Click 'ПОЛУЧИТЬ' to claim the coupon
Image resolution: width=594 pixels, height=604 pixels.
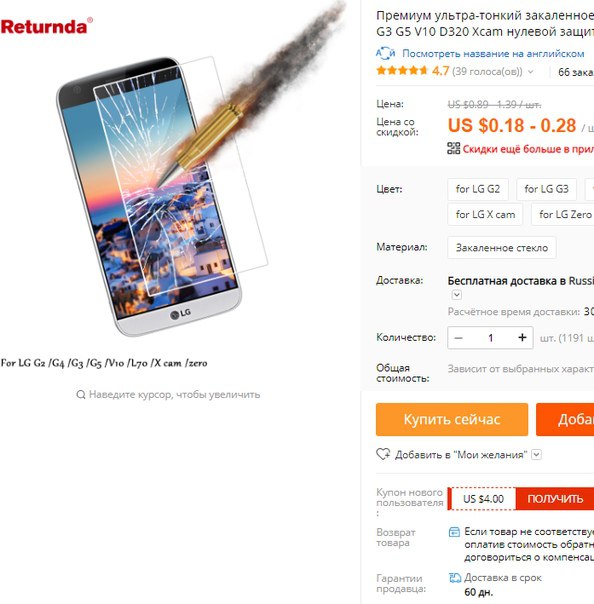[555, 499]
